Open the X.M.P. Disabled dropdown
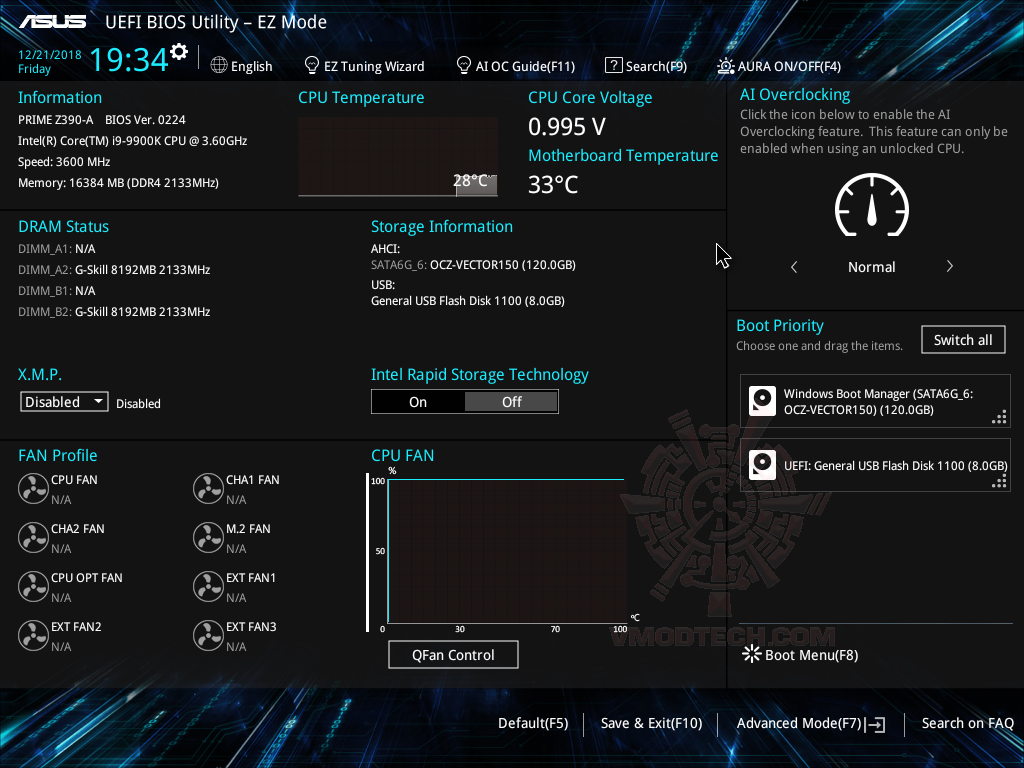The width and height of the screenshot is (1024, 768). pos(64,402)
